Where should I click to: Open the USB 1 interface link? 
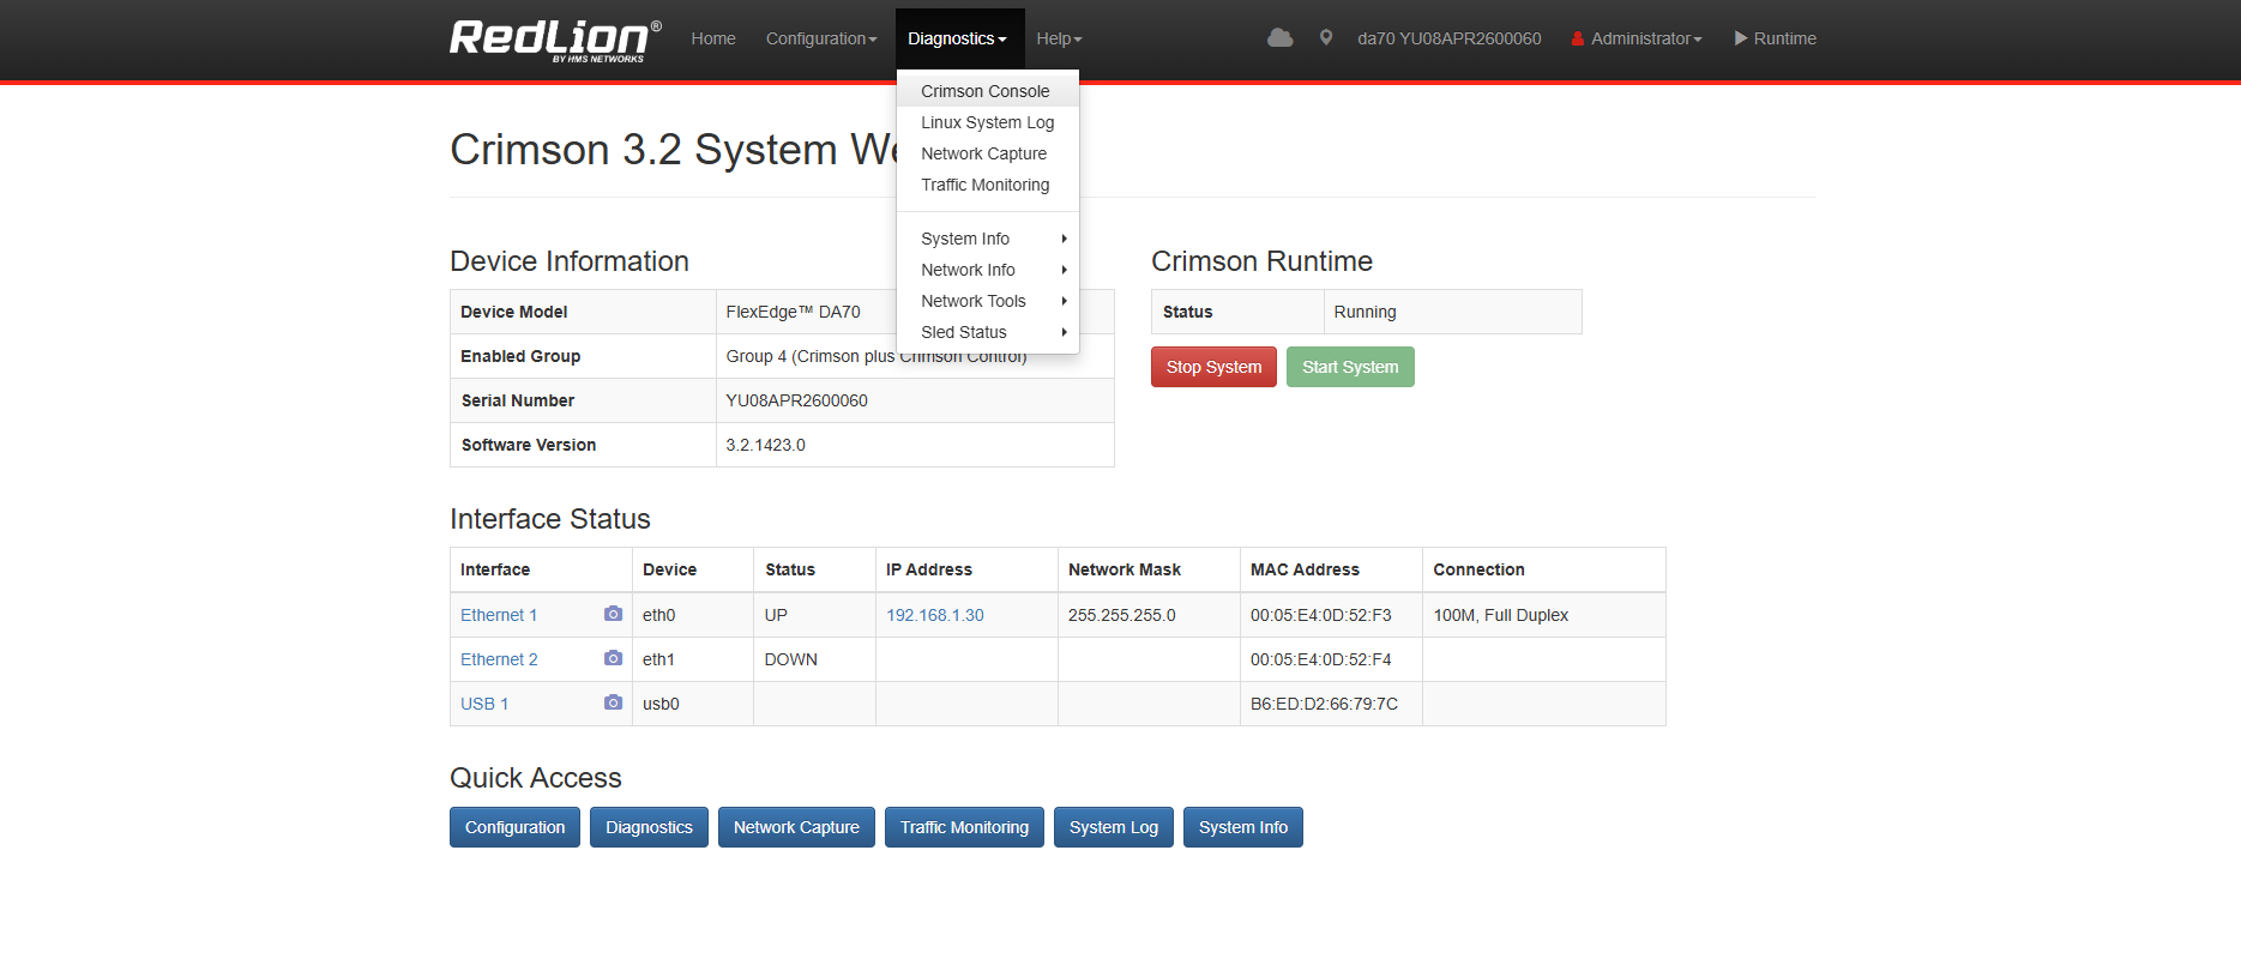point(484,704)
